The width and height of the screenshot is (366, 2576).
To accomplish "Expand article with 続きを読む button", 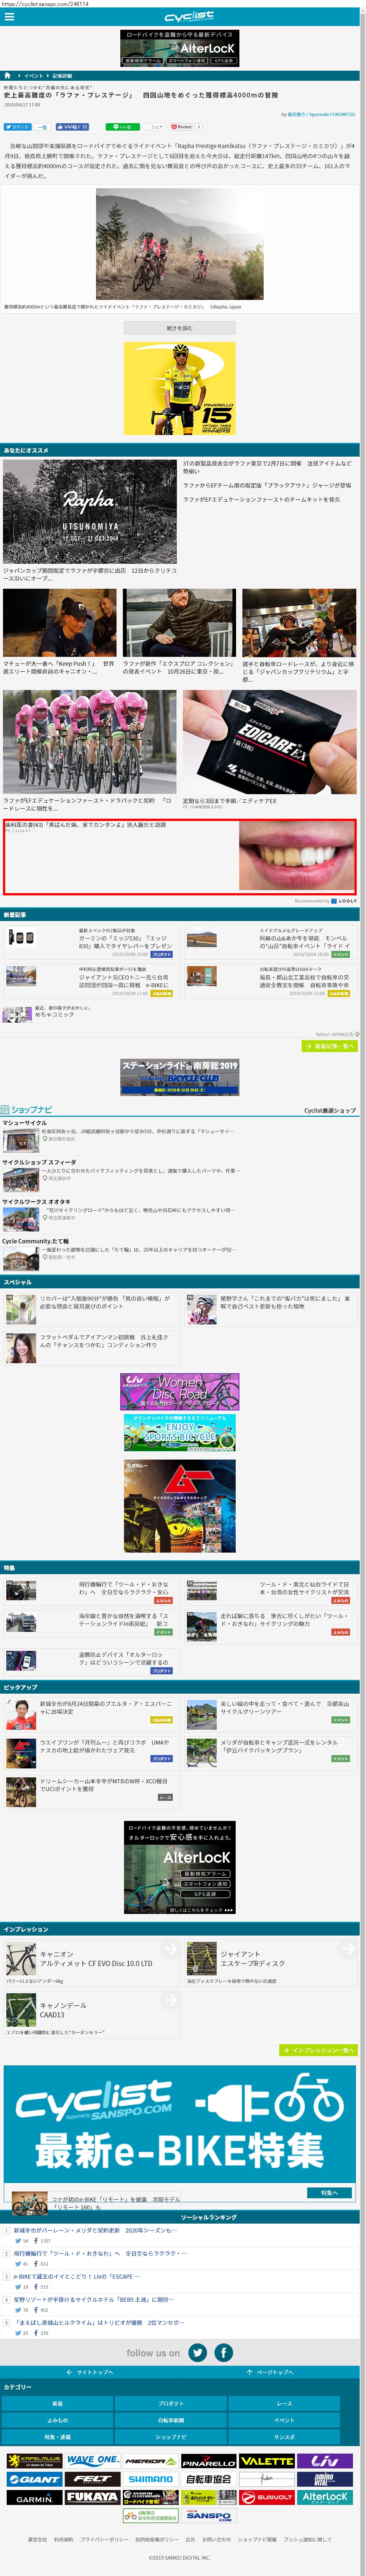I will [x=179, y=327].
